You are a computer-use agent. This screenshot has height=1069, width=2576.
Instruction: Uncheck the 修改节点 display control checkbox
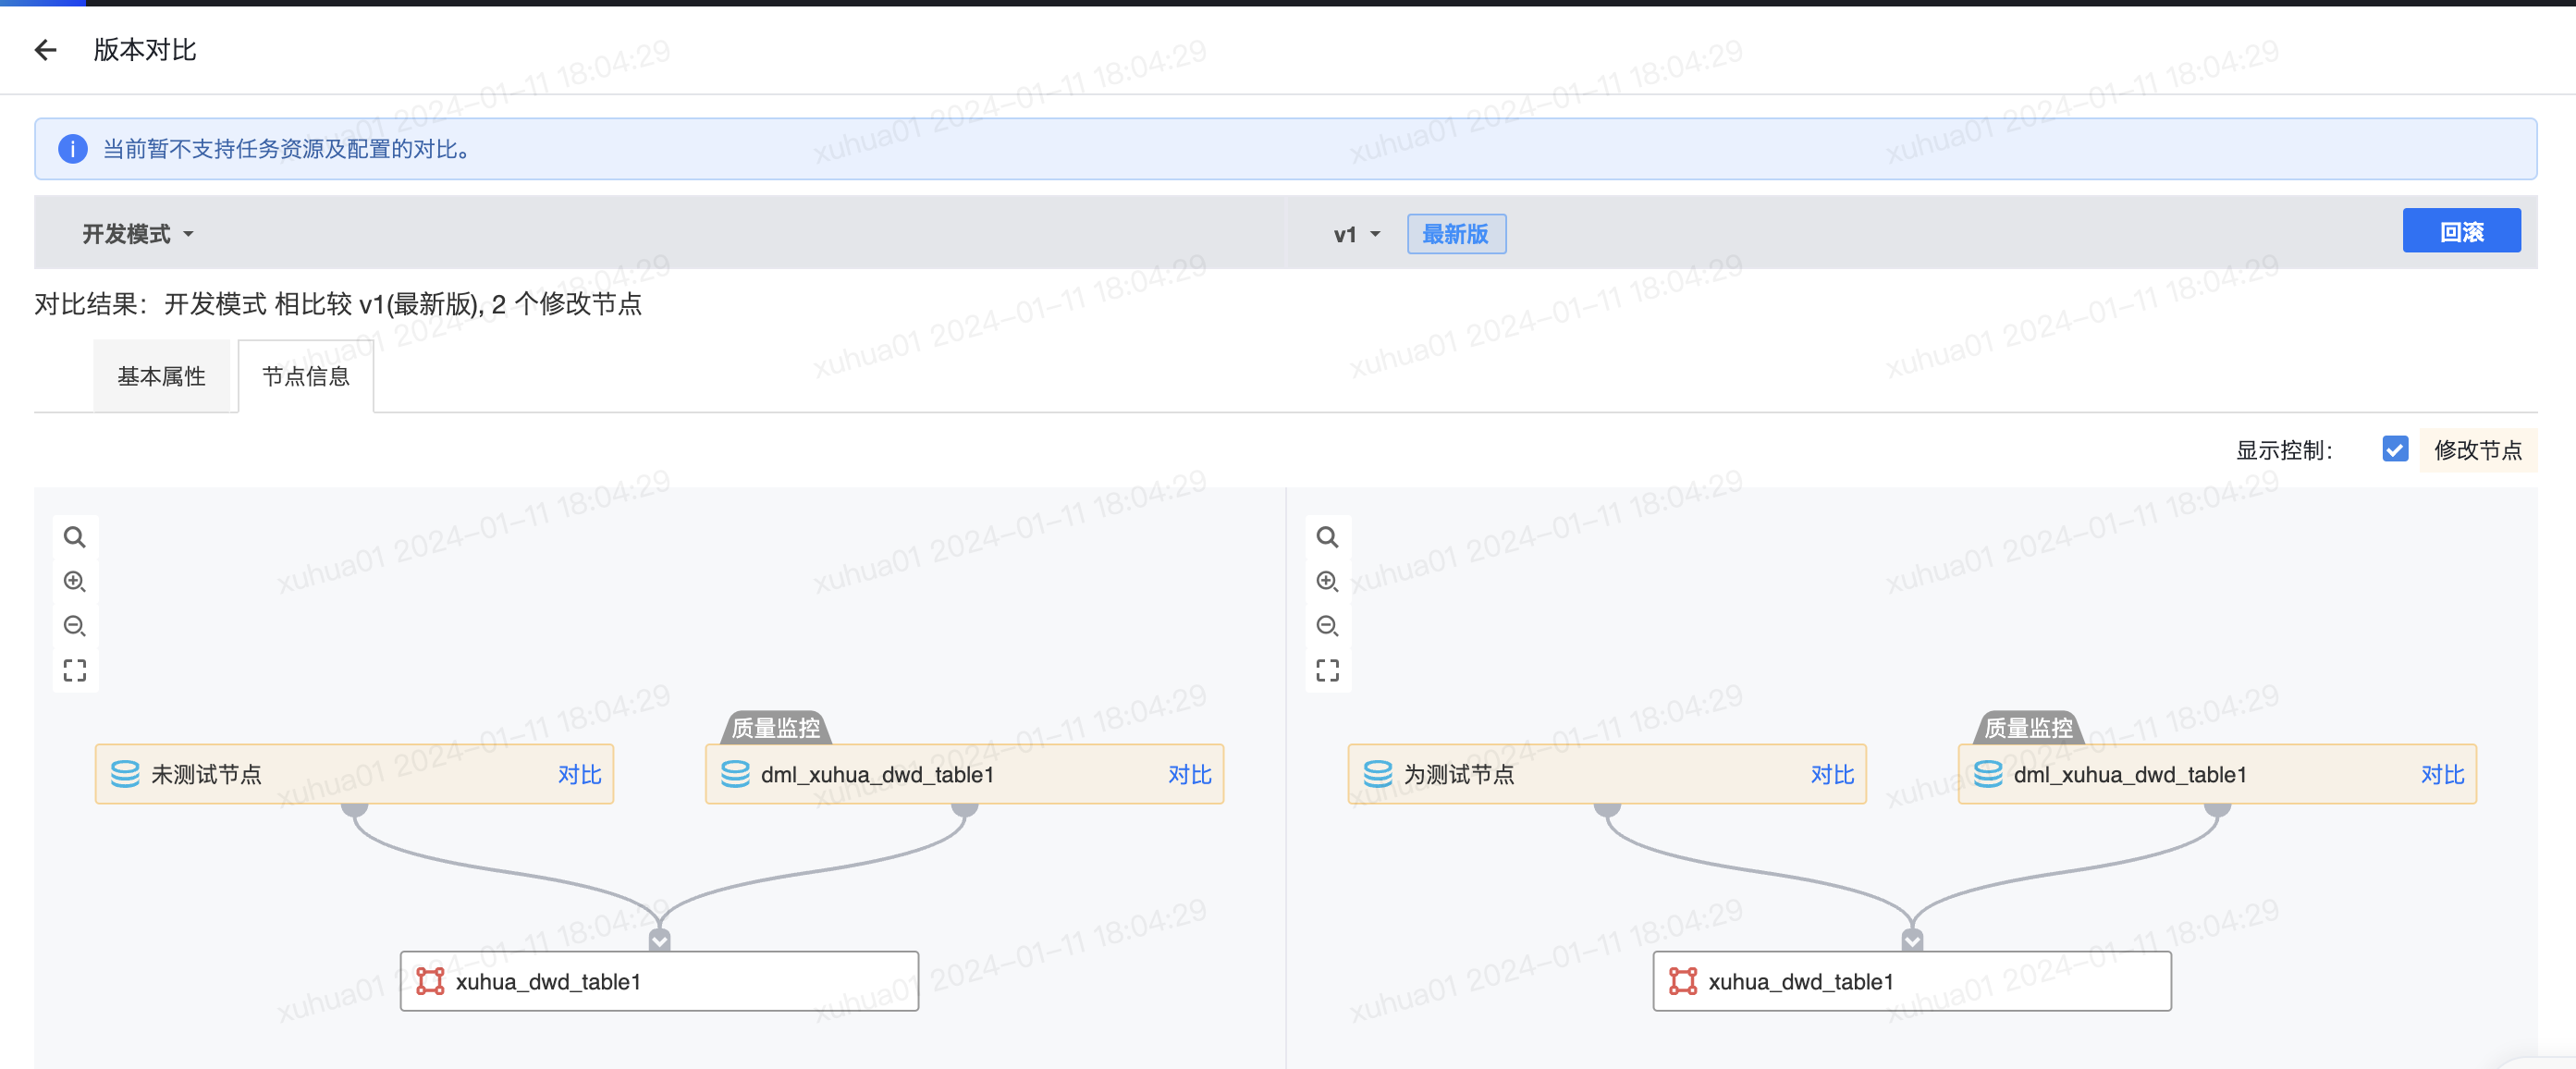tap(2394, 449)
